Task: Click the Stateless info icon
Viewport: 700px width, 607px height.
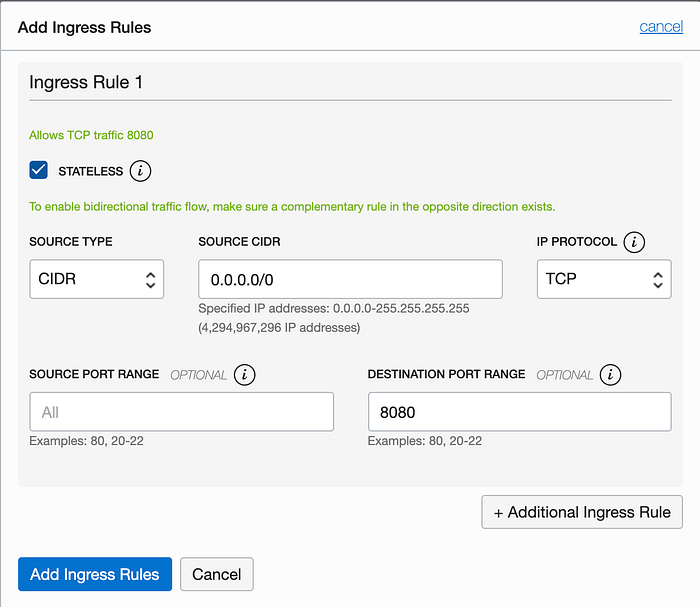Action: (142, 171)
